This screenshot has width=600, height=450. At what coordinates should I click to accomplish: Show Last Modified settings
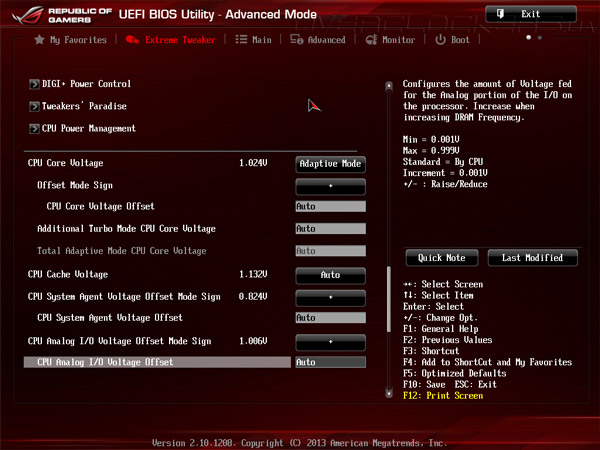[532, 258]
